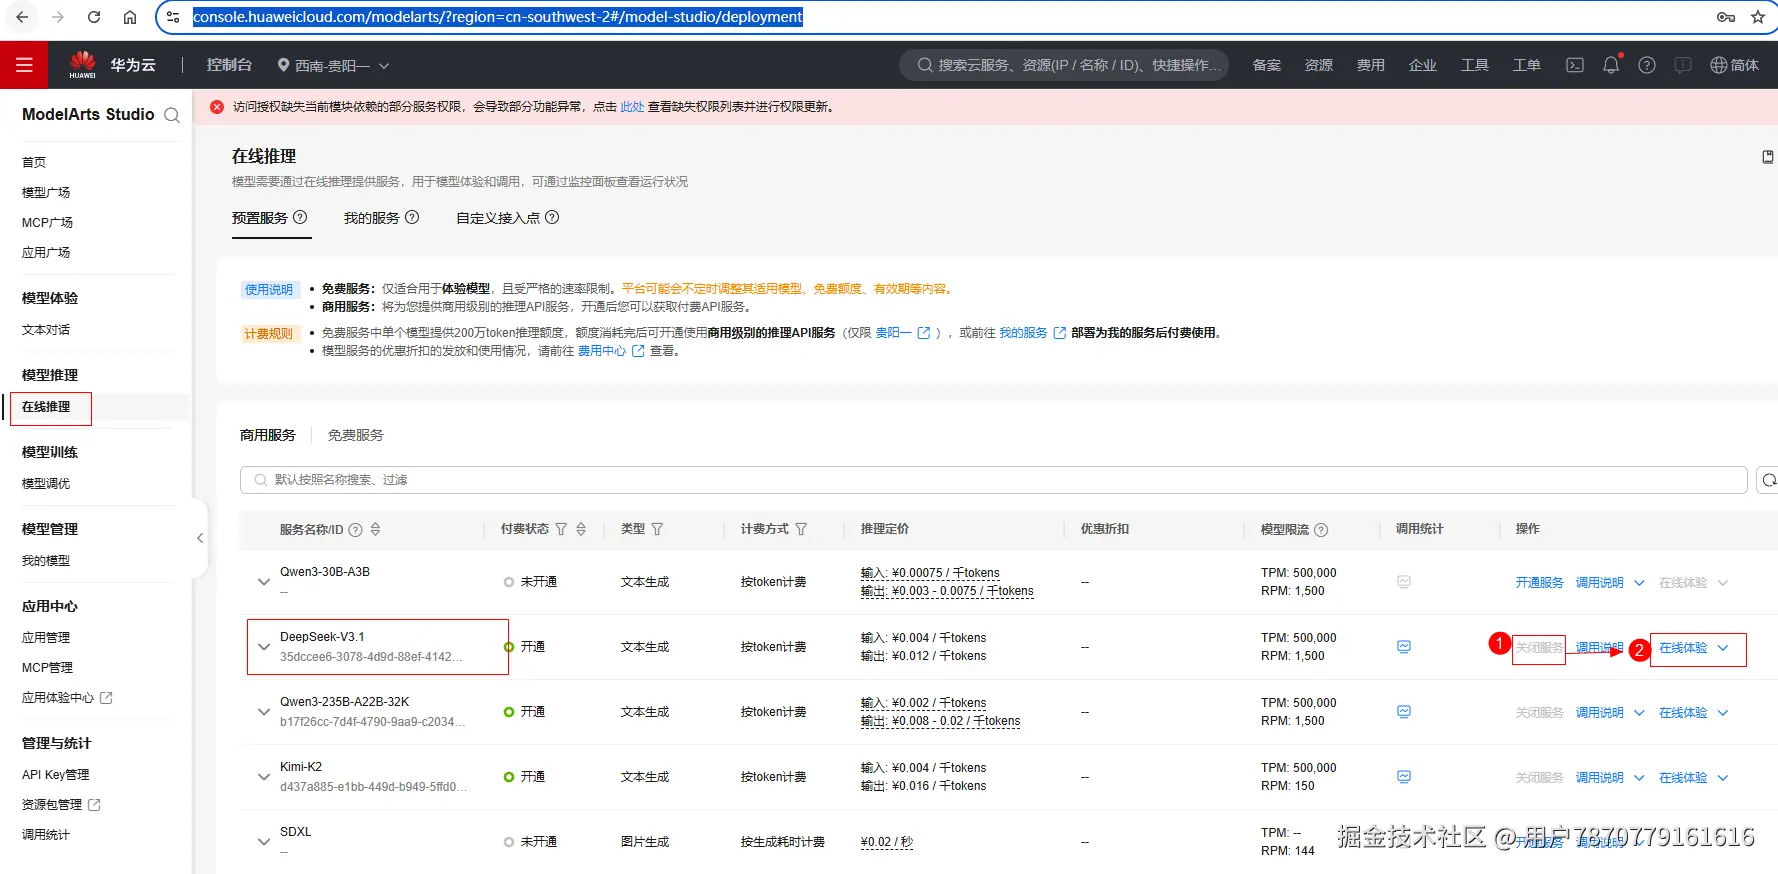The height and width of the screenshot is (874, 1778).
Task: Focus the service name search filter field
Action: (x=994, y=480)
